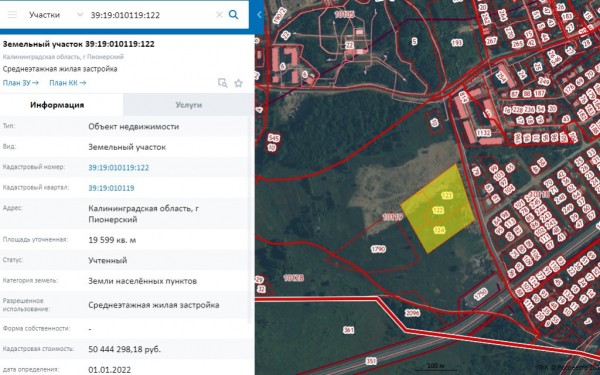Select the highlighted parcel label 122 on the map
600x375 pixels.
(438, 210)
